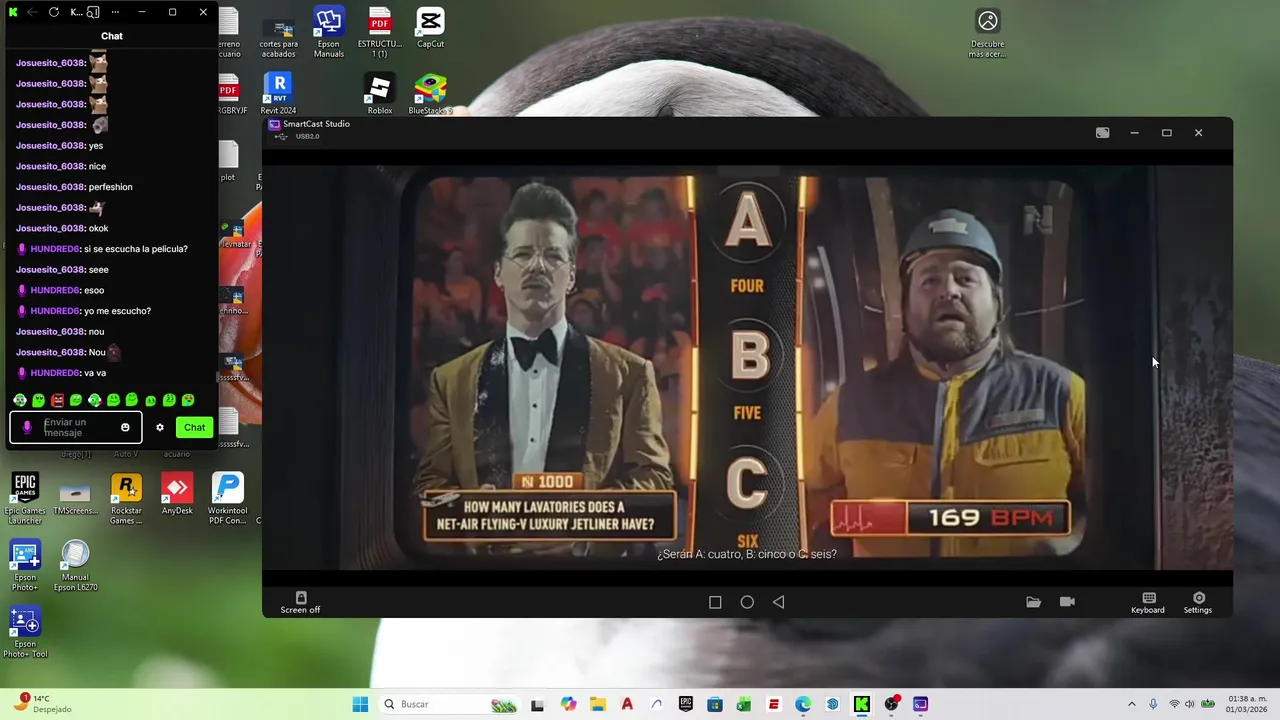Open SmartCast Studio Settings

coord(1198,603)
